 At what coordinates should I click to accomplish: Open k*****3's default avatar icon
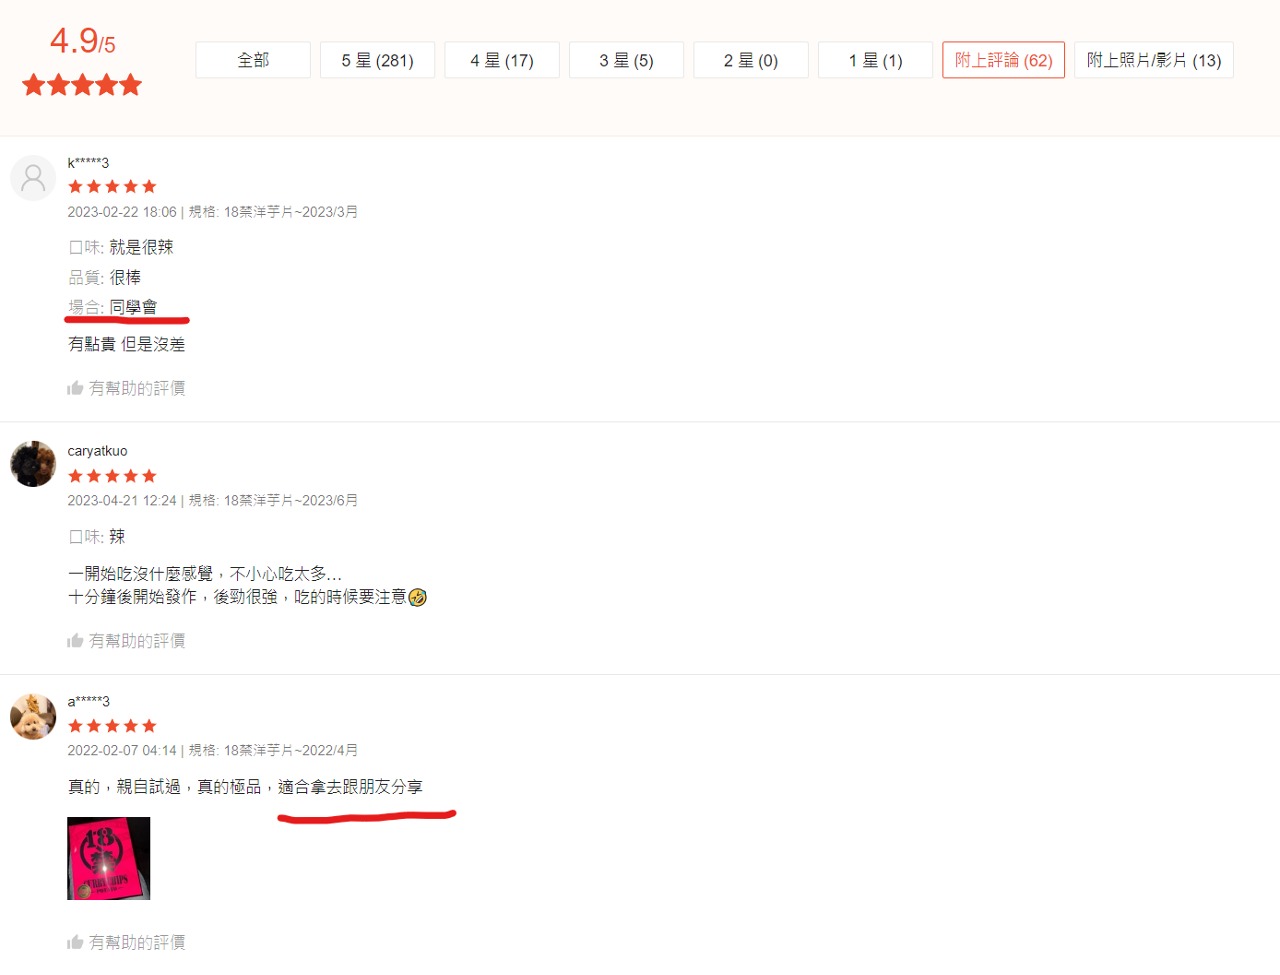point(33,178)
